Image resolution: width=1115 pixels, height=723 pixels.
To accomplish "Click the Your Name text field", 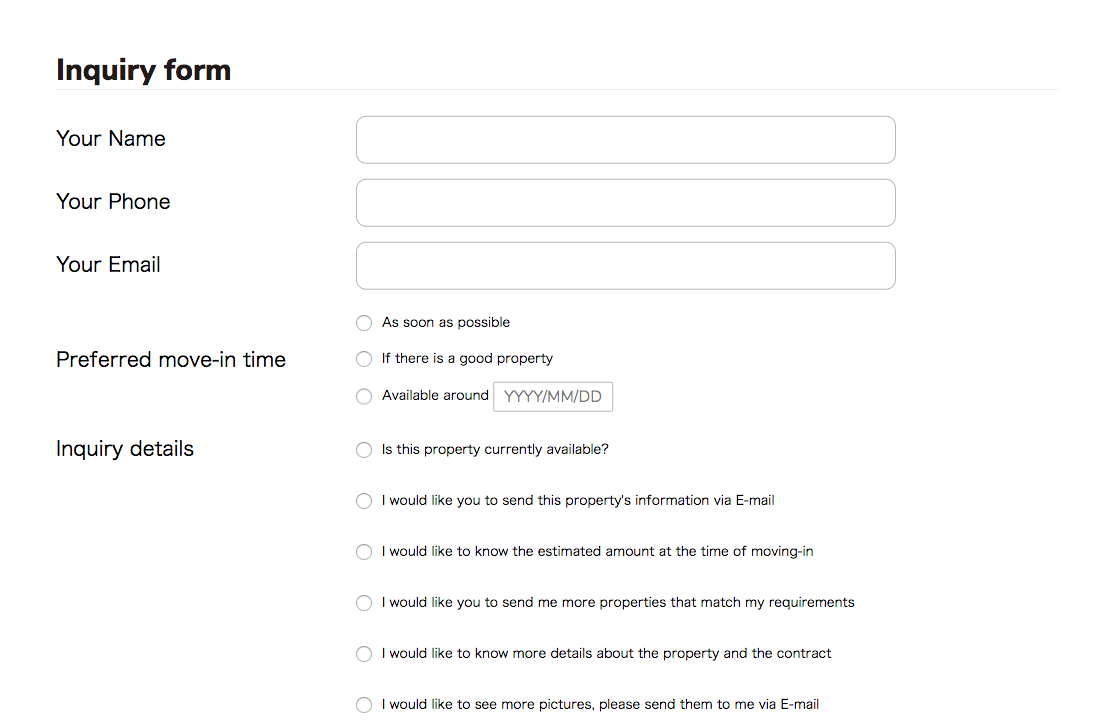I will coord(625,140).
